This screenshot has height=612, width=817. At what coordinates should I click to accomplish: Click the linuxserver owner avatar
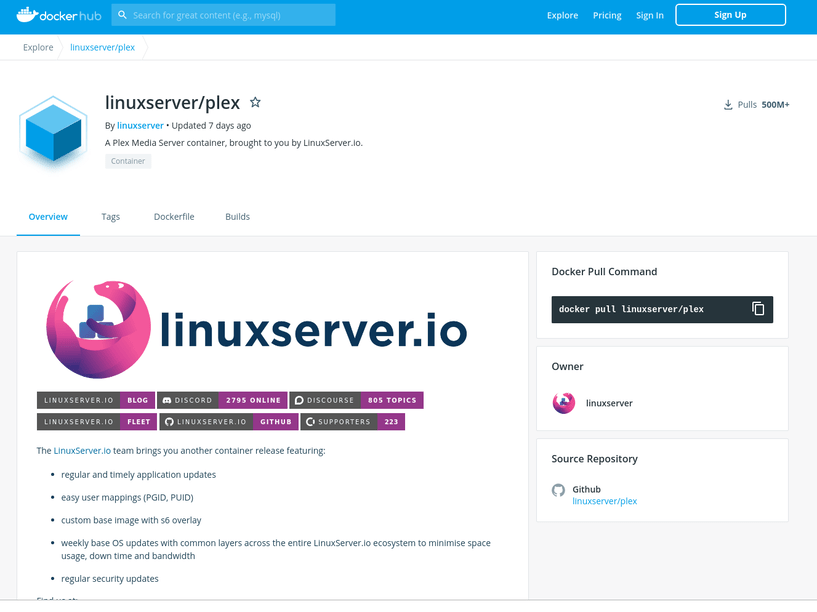564,403
